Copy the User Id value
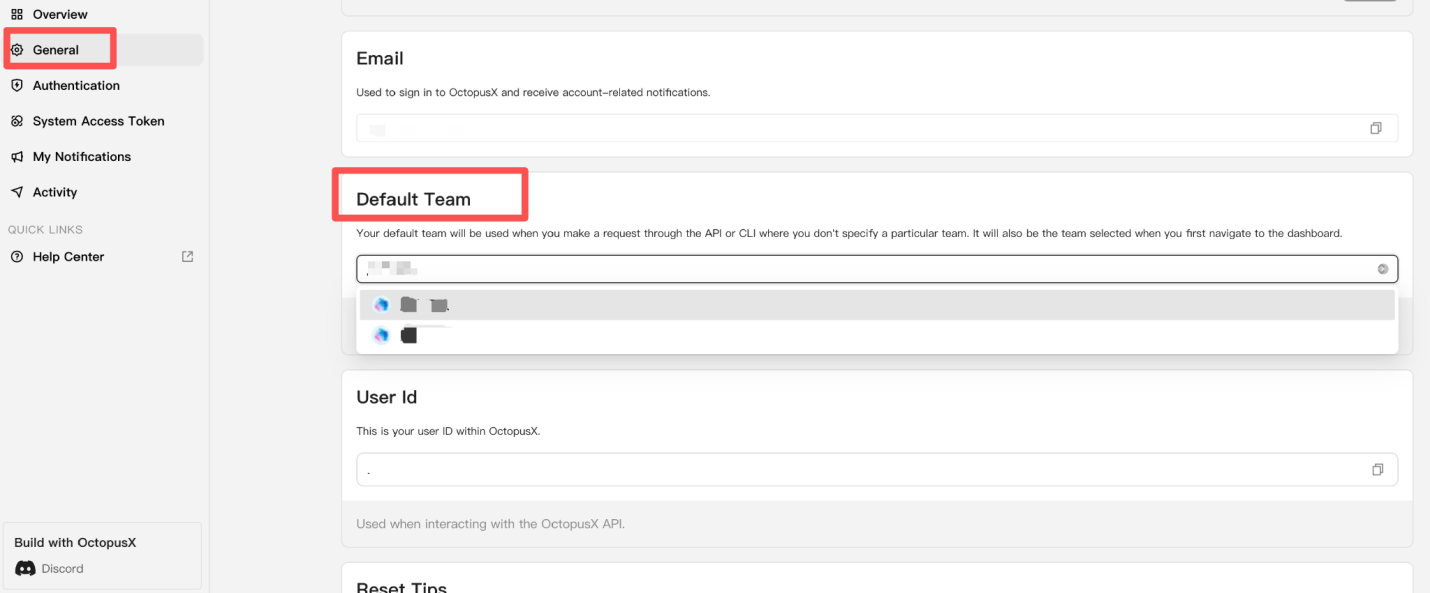1430x593 pixels. pos(1377,470)
